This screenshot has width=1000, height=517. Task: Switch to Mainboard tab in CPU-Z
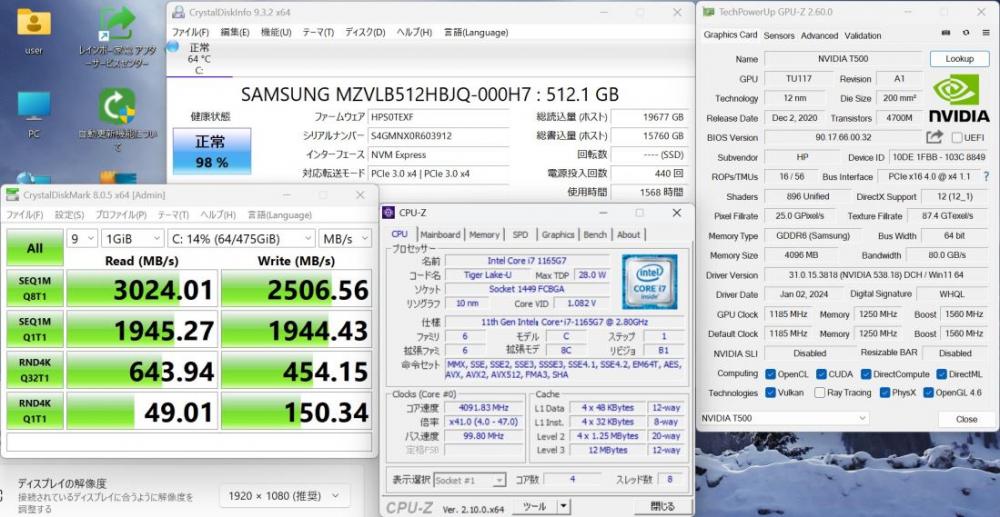coord(440,235)
